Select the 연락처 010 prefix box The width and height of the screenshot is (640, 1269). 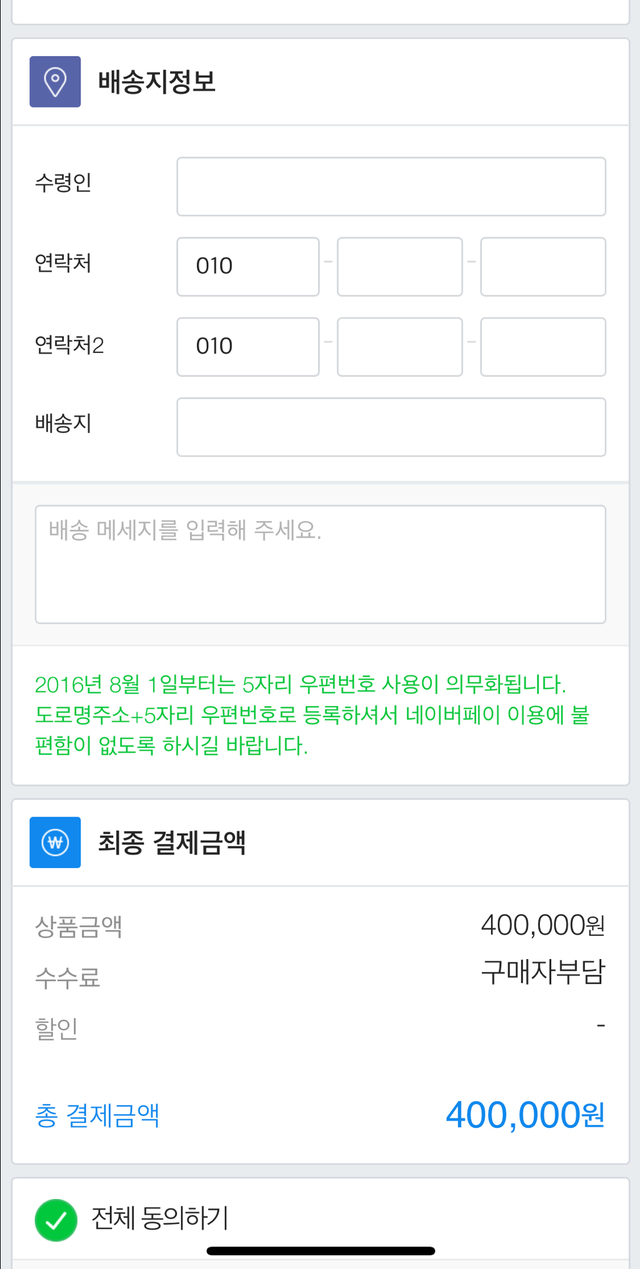coord(248,266)
